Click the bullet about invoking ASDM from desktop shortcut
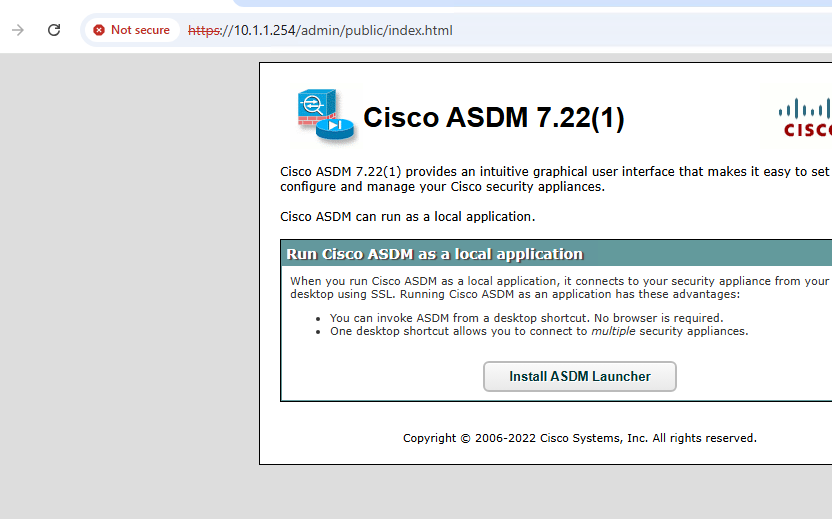The image size is (832, 519). point(526,318)
